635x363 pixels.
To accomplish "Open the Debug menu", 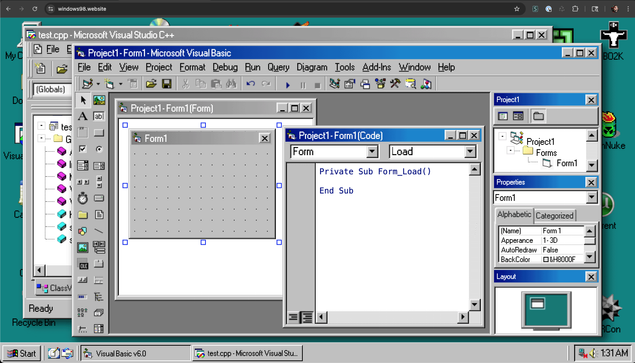I will (x=225, y=67).
